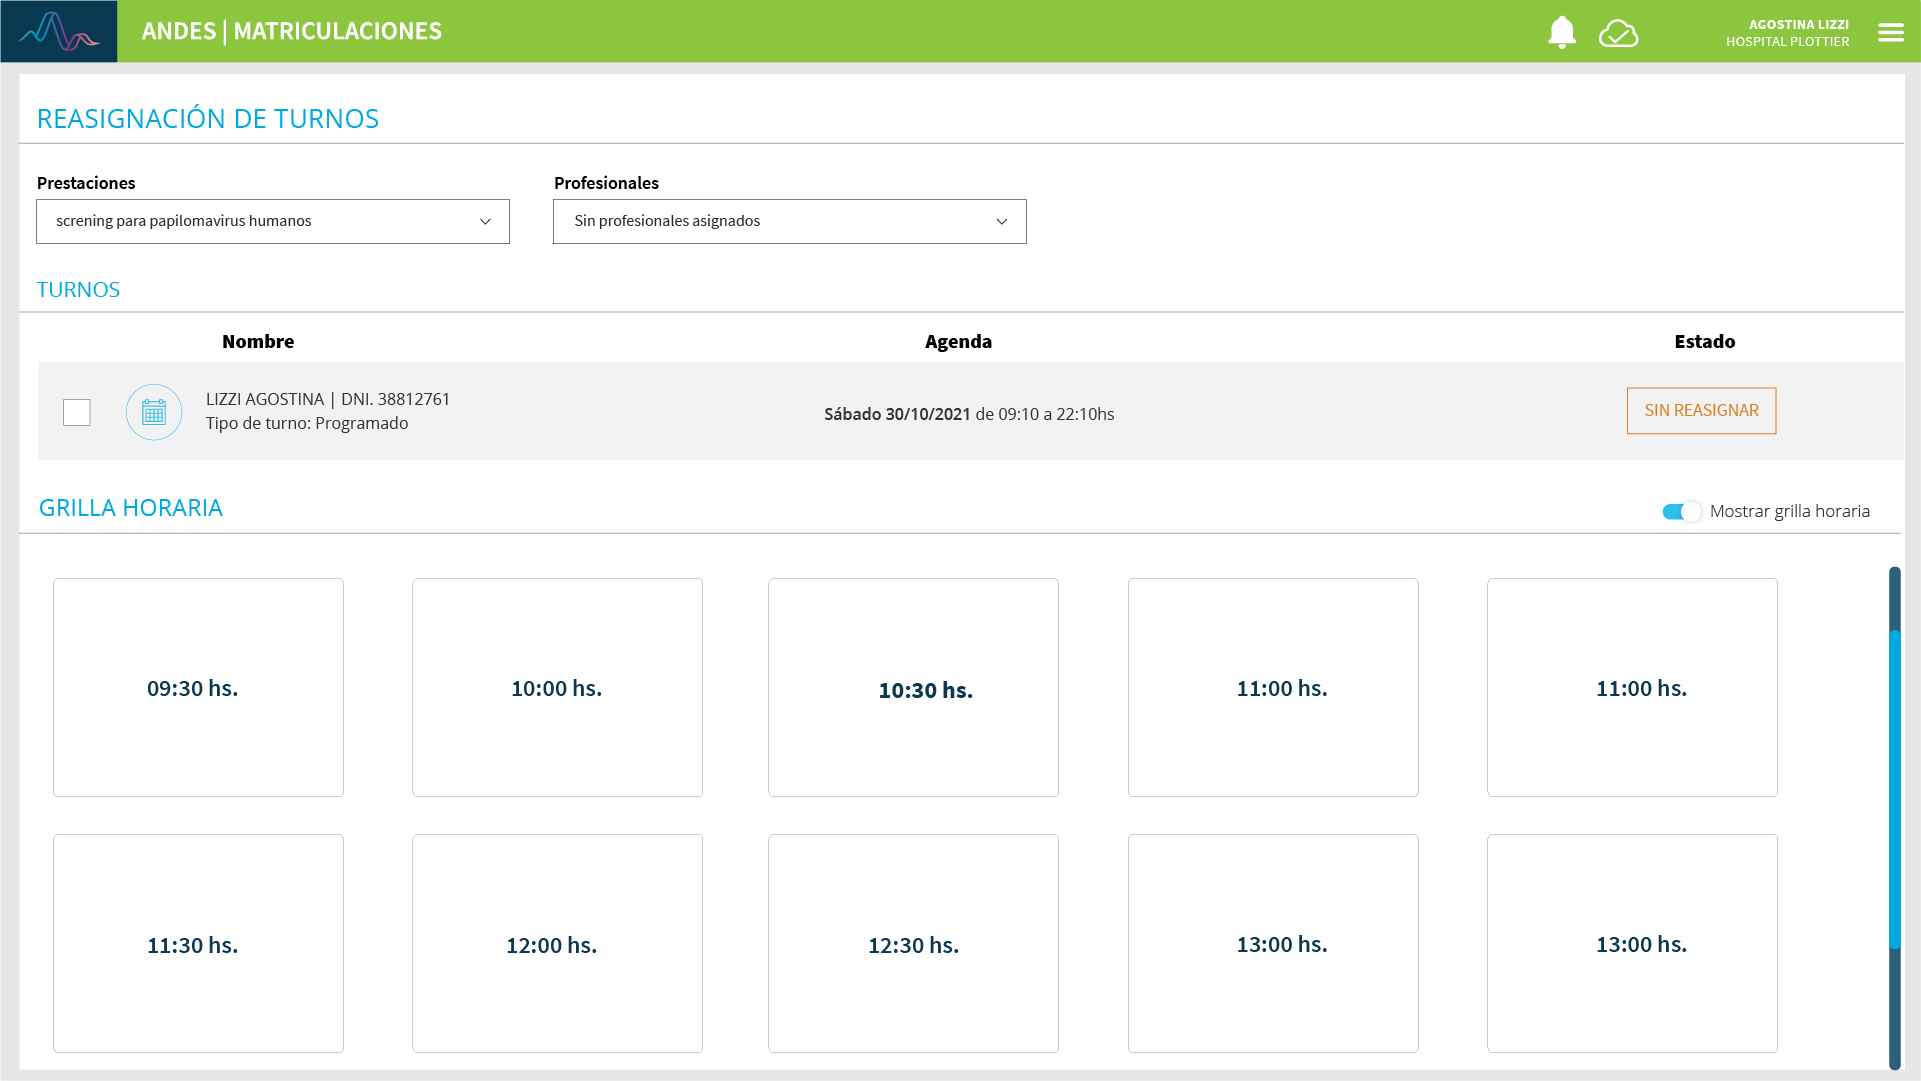
Task: Choose the 12:00 hs. time slot
Action: click(x=557, y=944)
